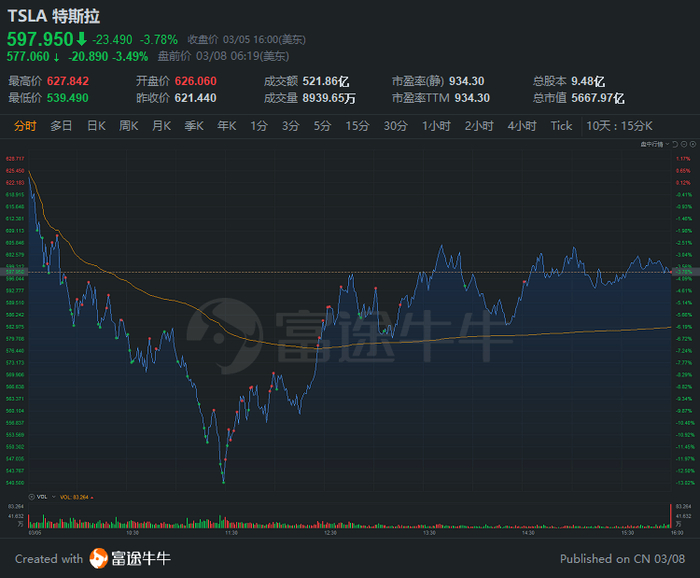The width and height of the screenshot is (700, 578).
Task: Switch to the 周K tab
Action: click(129, 126)
